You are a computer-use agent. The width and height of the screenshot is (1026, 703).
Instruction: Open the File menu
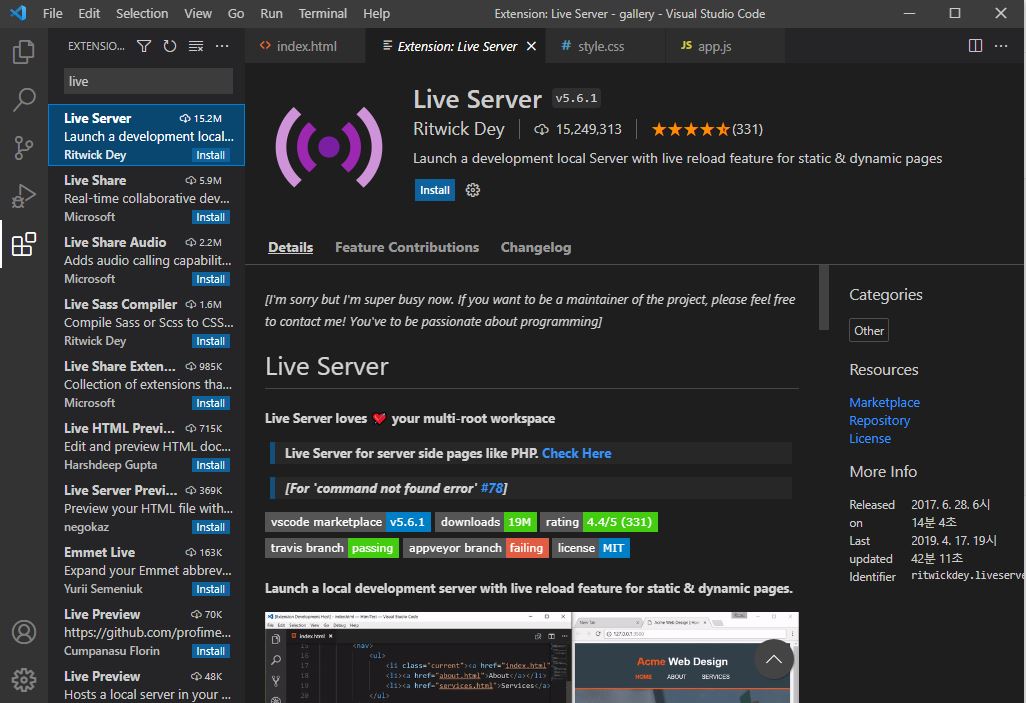coord(52,13)
